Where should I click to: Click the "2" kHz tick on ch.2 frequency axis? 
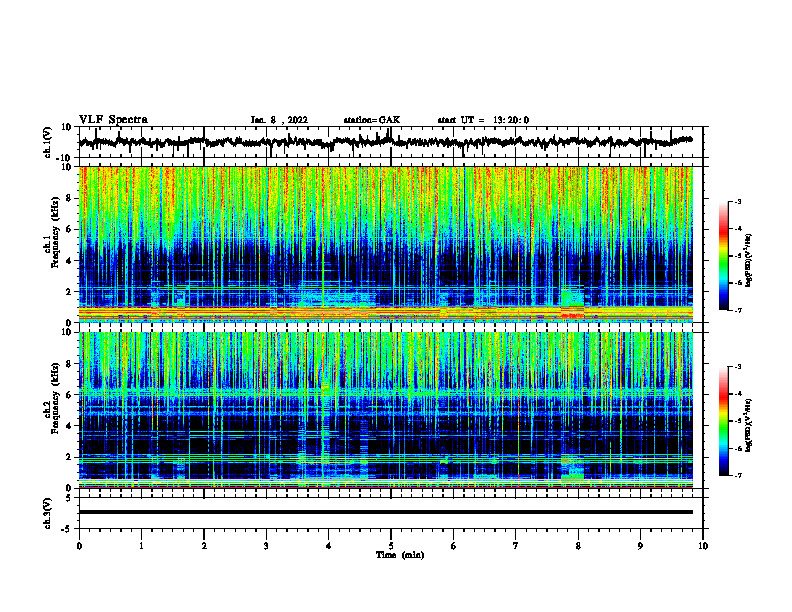[70, 457]
